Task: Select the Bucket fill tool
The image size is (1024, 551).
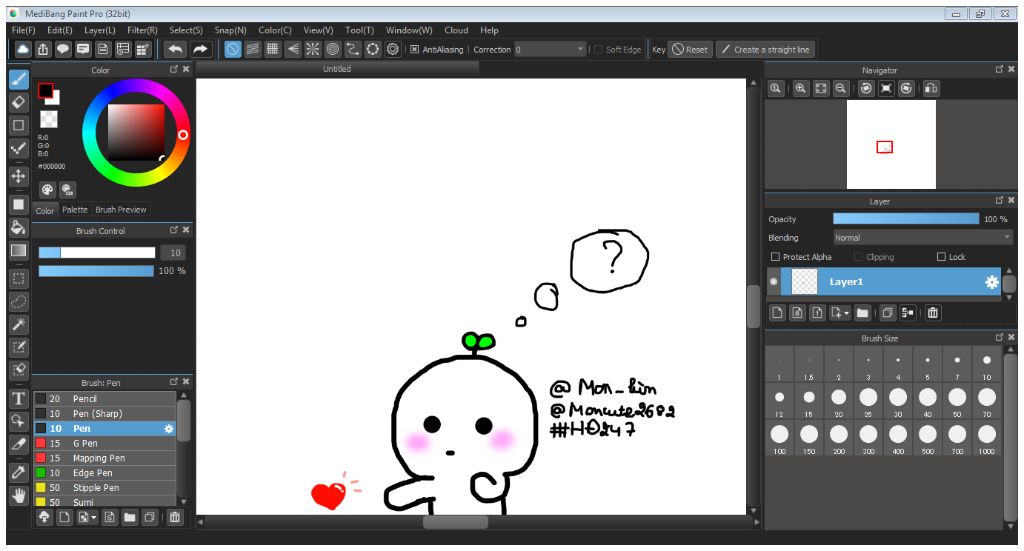Action: 18,227
